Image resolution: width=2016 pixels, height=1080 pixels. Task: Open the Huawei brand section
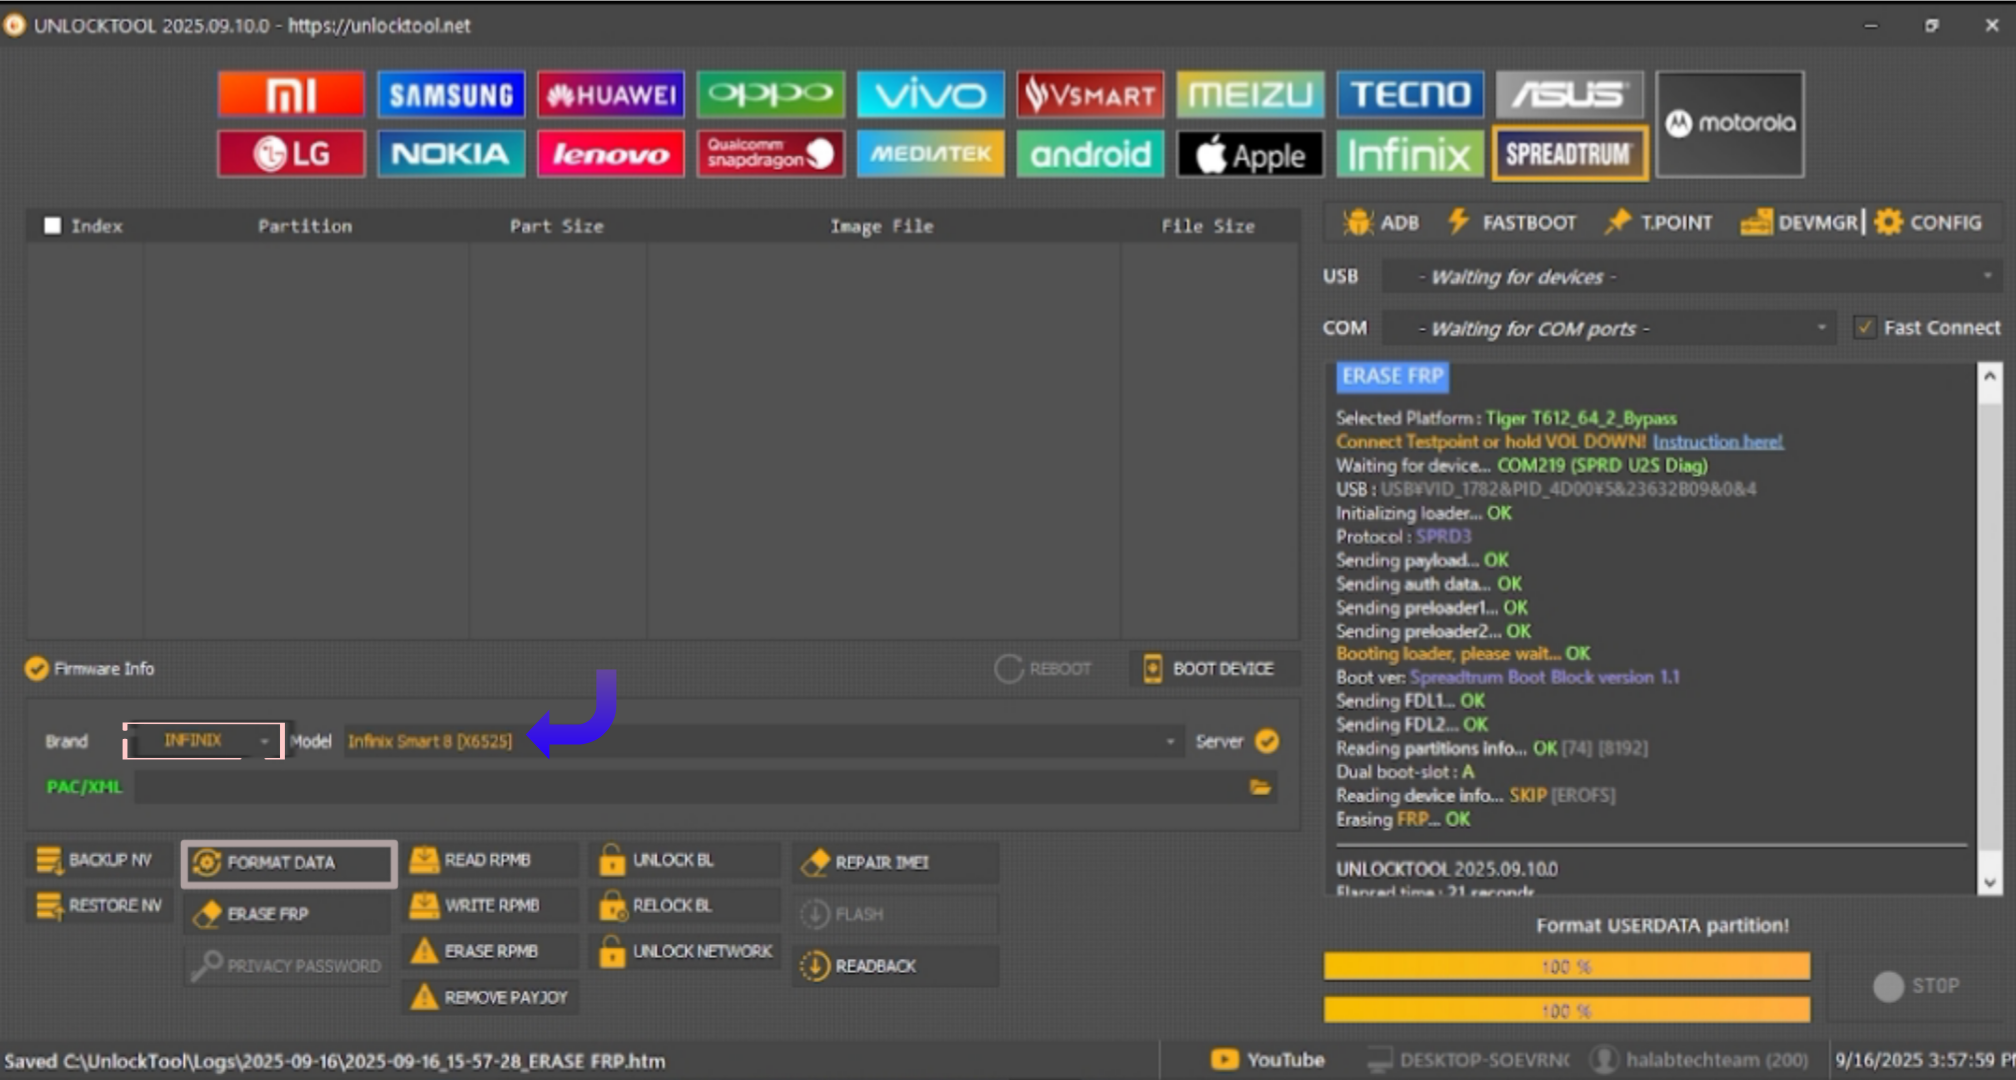coord(611,95)
